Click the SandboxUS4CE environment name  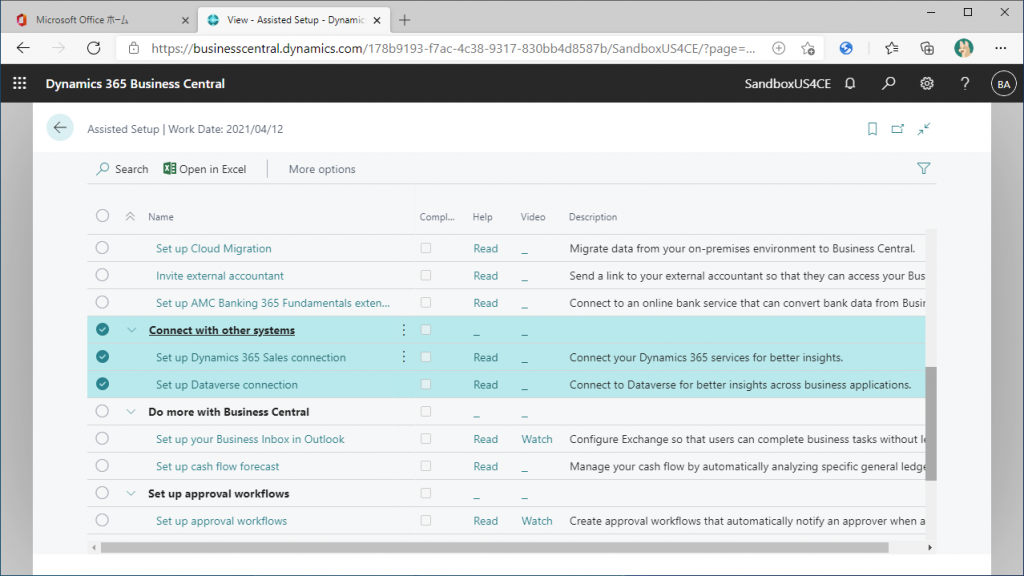tap(788, 84)
